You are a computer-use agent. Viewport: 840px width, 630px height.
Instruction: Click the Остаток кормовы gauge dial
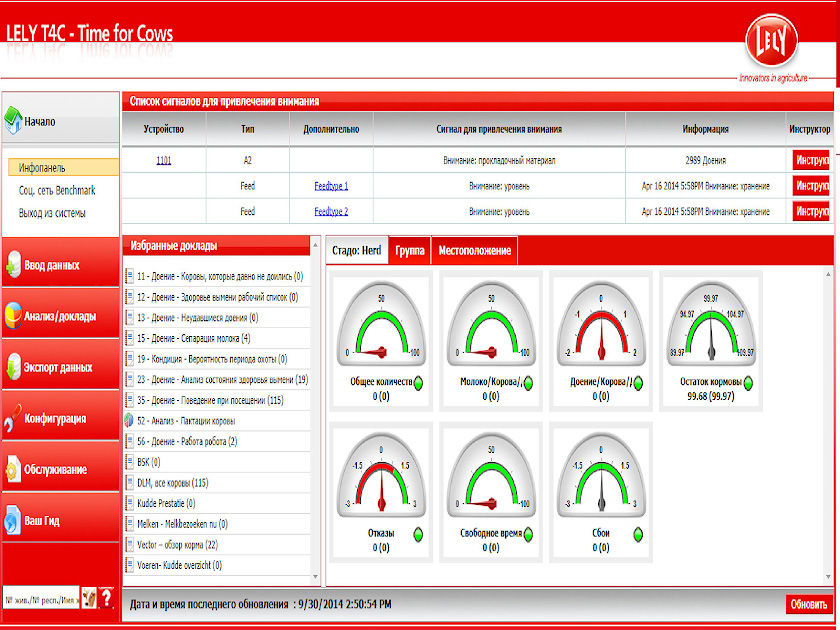pyautogui.click(x=711, y=324)
